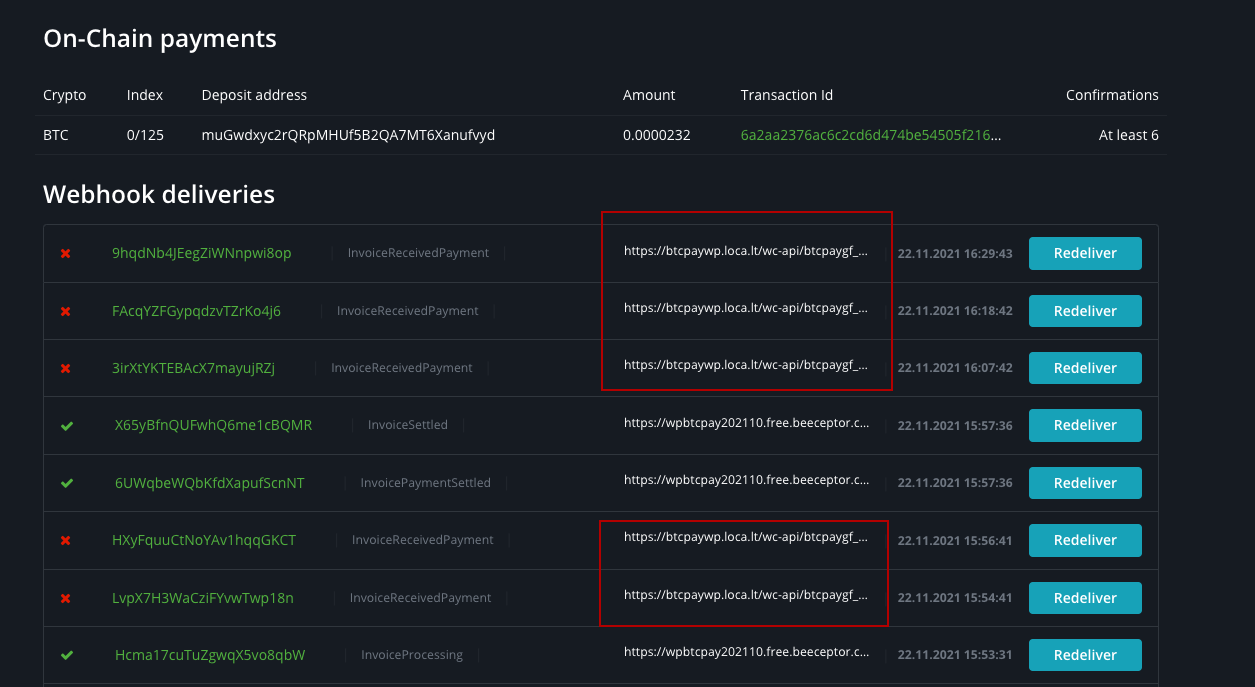Click the truncated btcpaywp.loca.lt URL in first row
This screenshot has width=1255, height=687.
click(744, 251)
